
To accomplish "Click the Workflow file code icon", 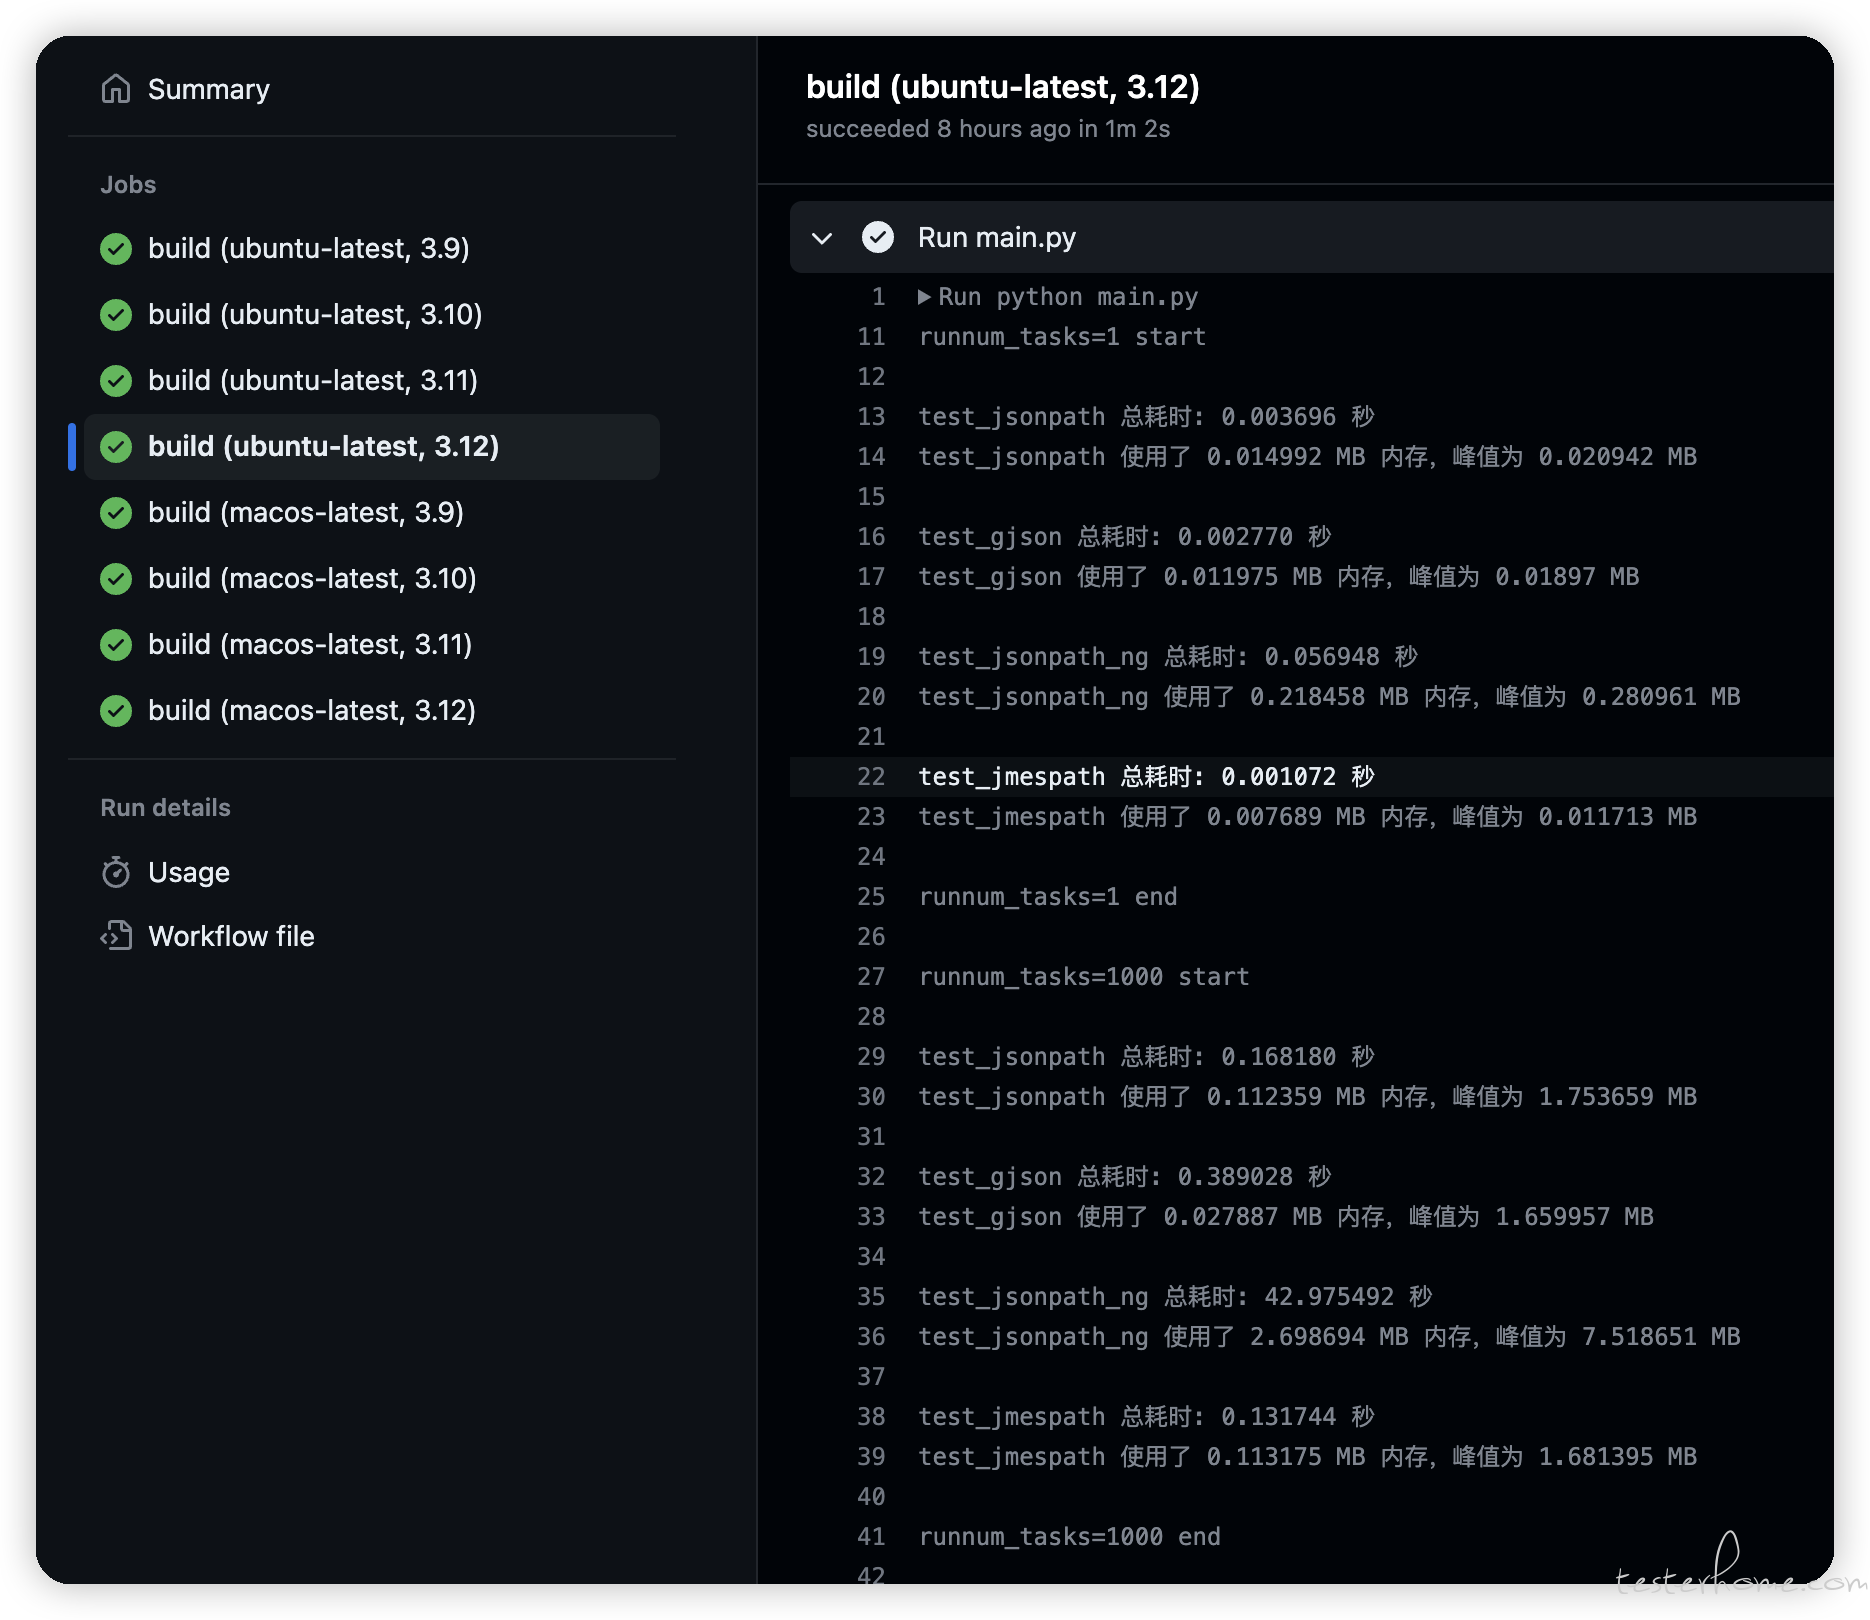I will 116,936.
